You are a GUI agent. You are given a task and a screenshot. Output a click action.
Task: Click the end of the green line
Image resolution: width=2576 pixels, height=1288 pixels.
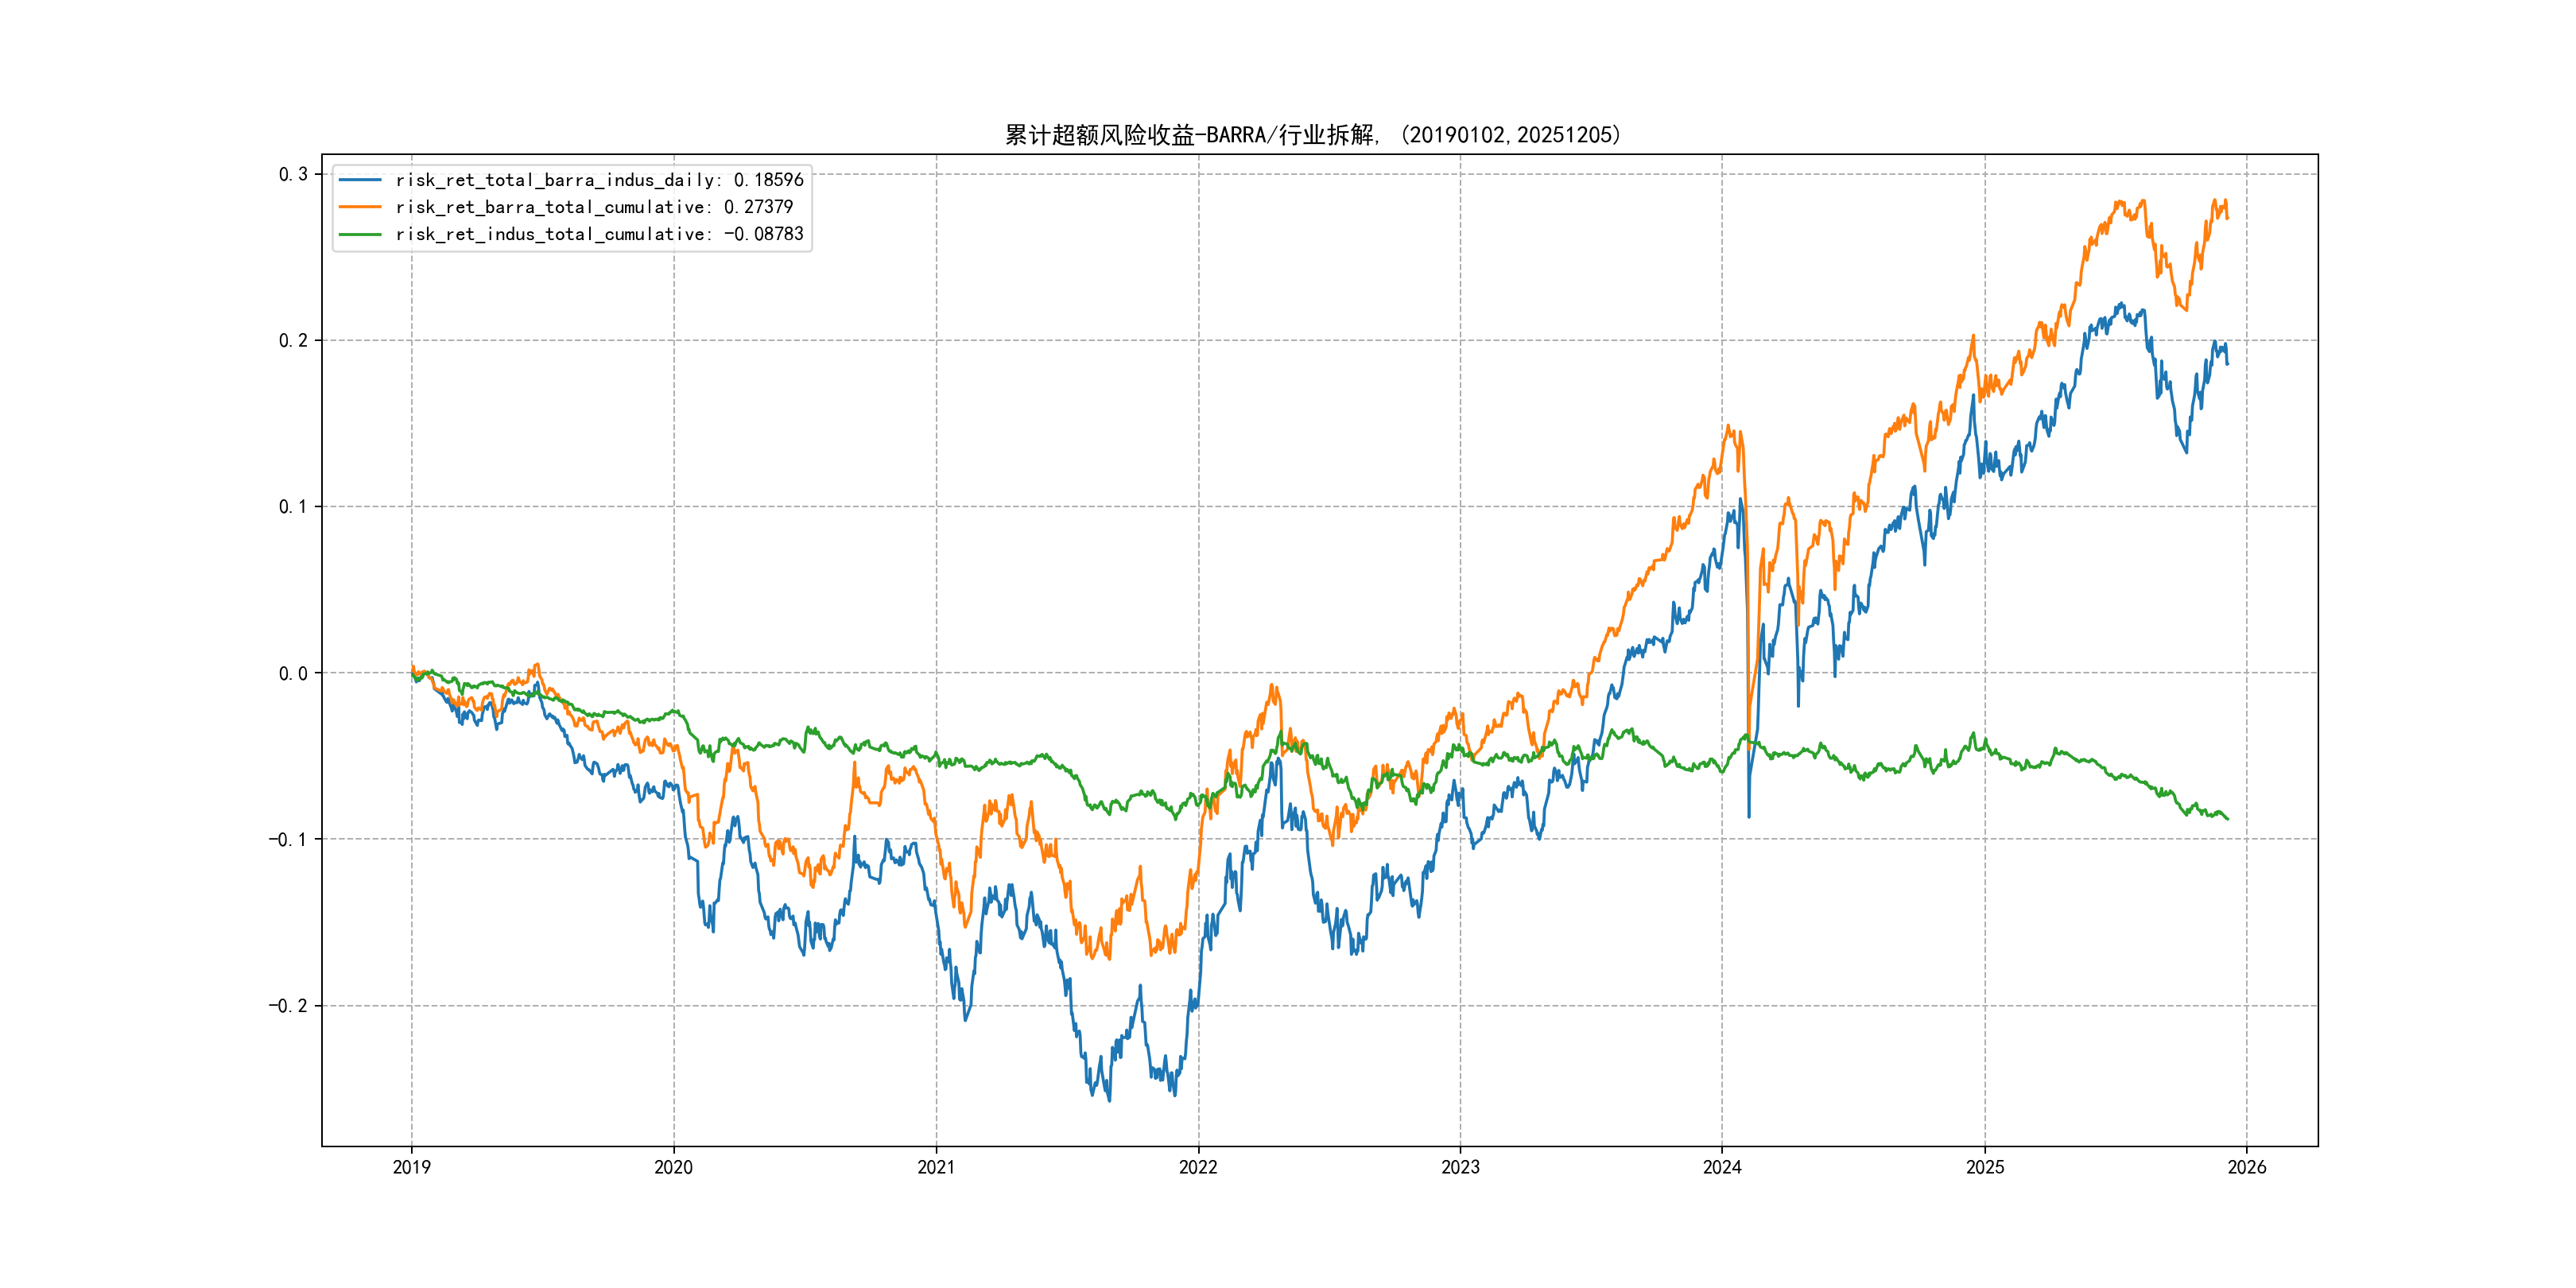2227,819
